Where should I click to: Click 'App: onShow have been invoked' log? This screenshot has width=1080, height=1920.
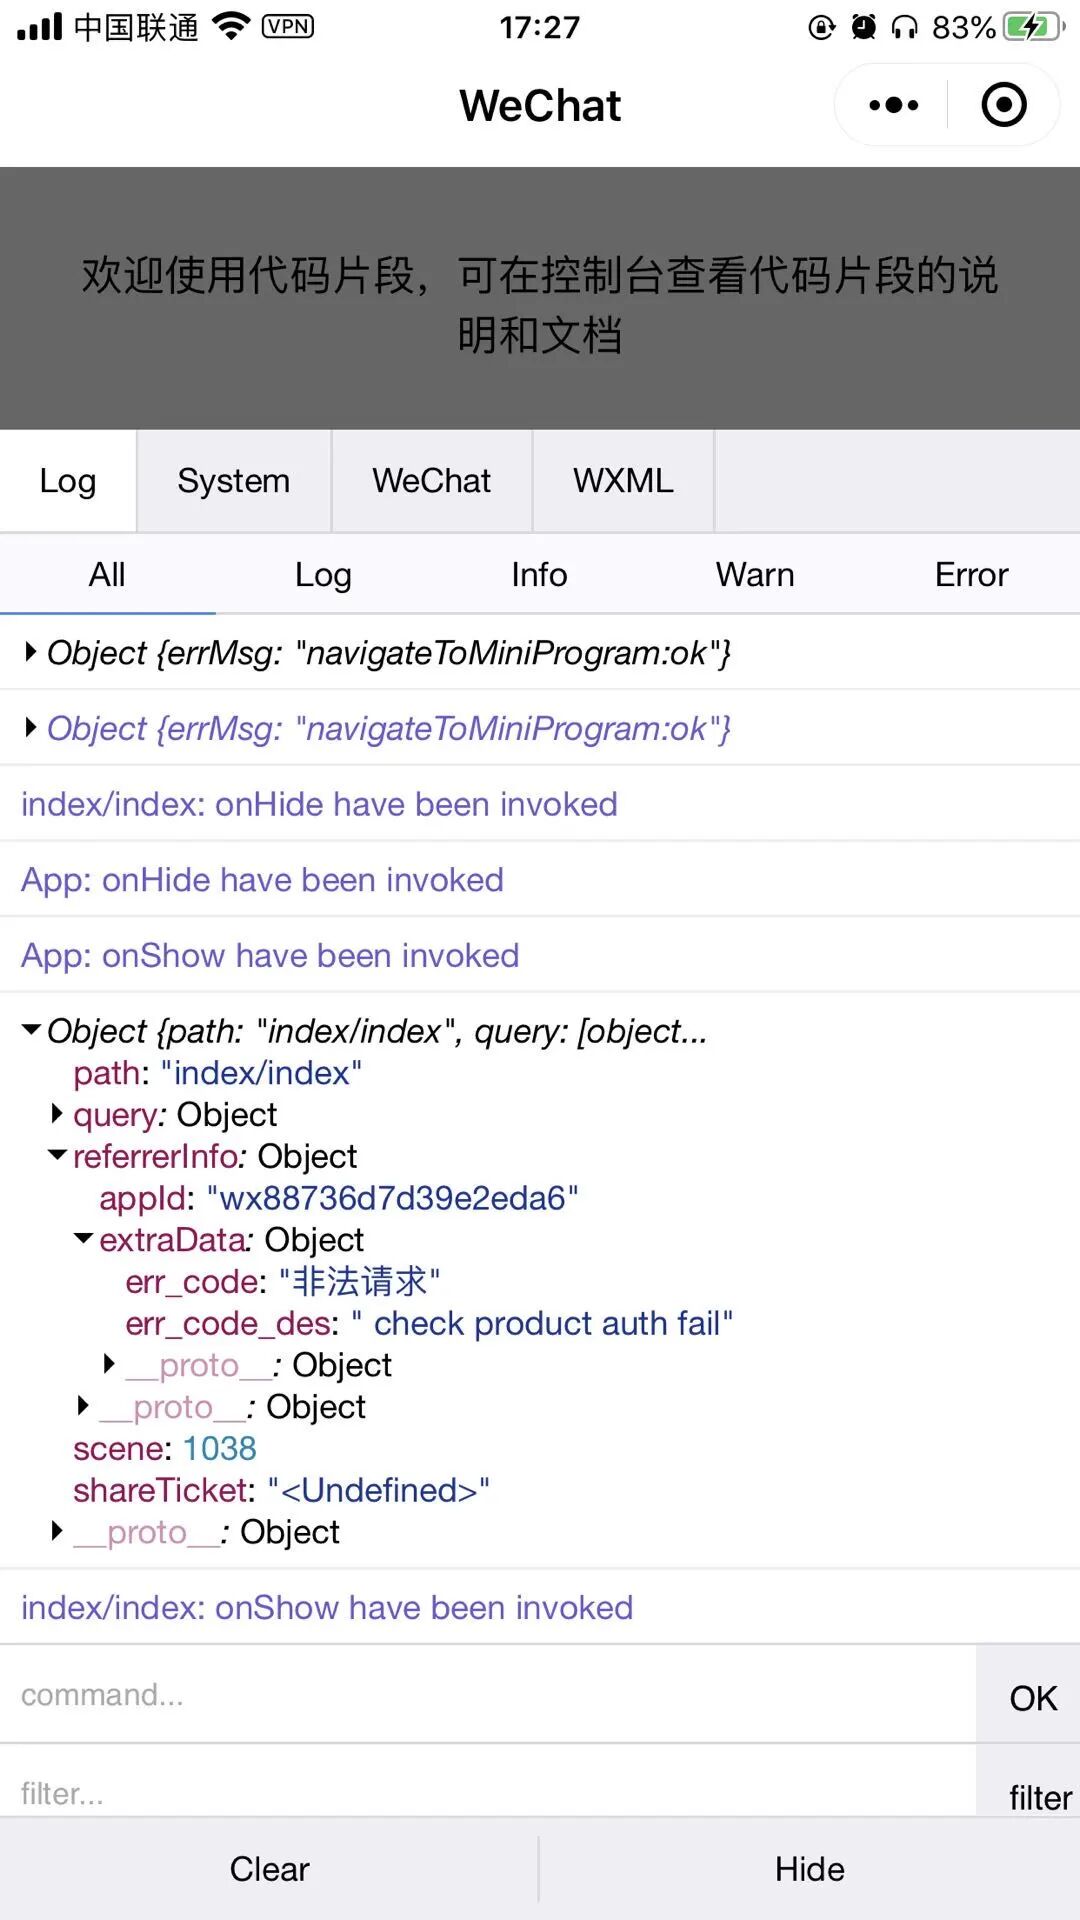click(x=270, y=956)
